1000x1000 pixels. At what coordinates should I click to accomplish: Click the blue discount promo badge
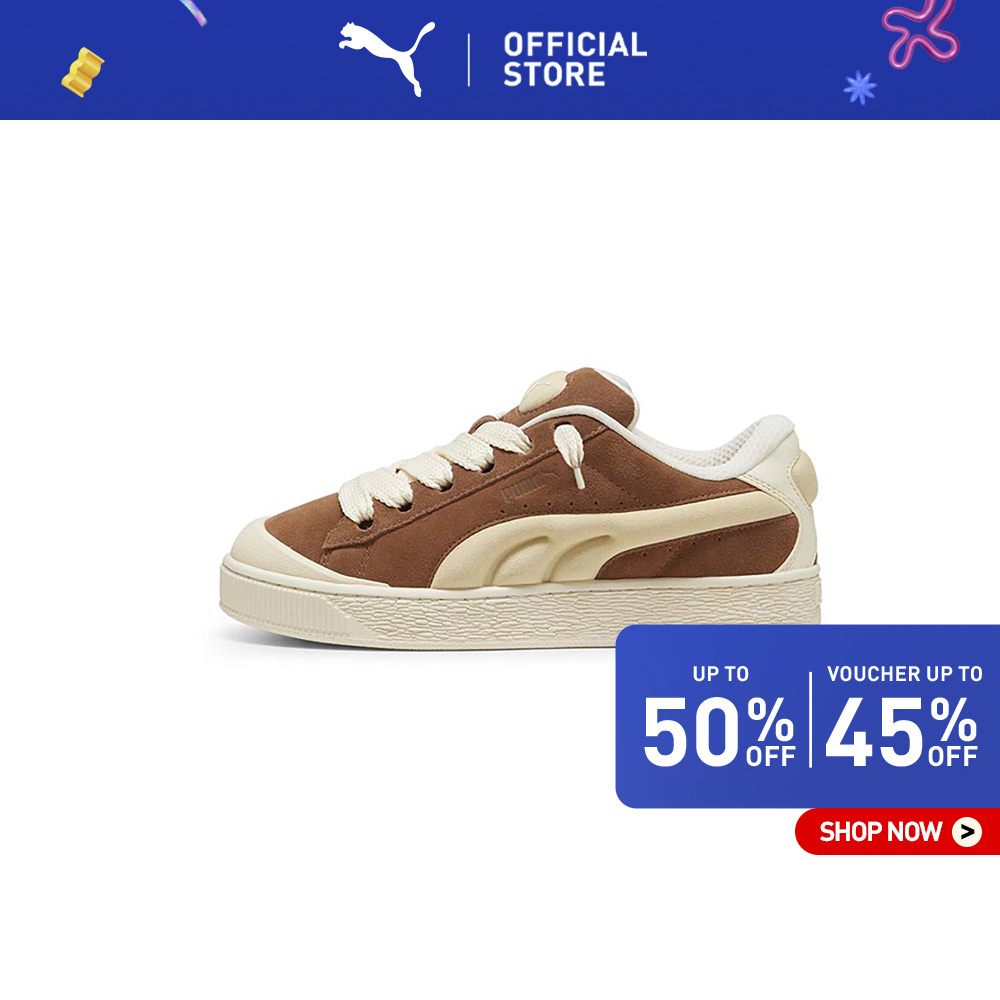pos(807,716)
